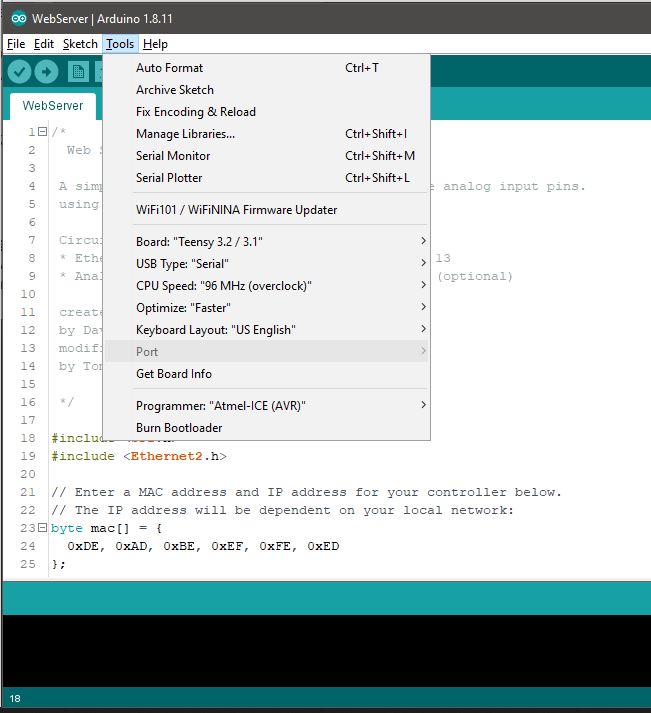Image resolution: width=651 pixels, height=713 pixels.
Task: Click inside the black console output area
Action: 326,651
